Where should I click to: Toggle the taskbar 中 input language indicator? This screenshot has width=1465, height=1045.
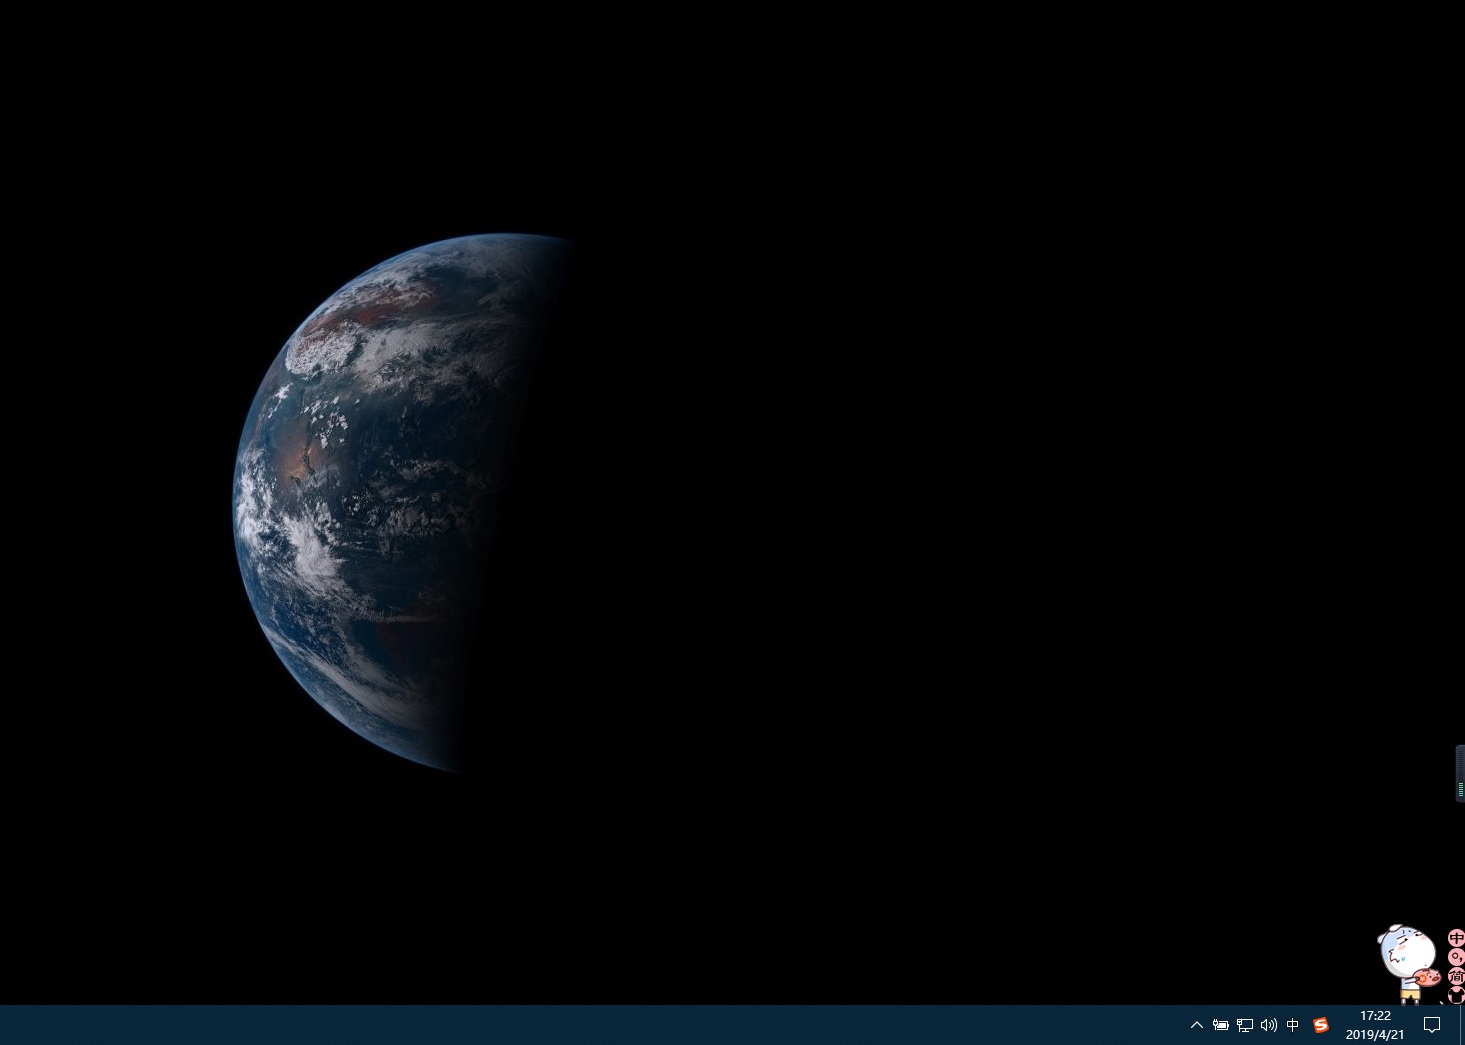pos(1293,1025)
